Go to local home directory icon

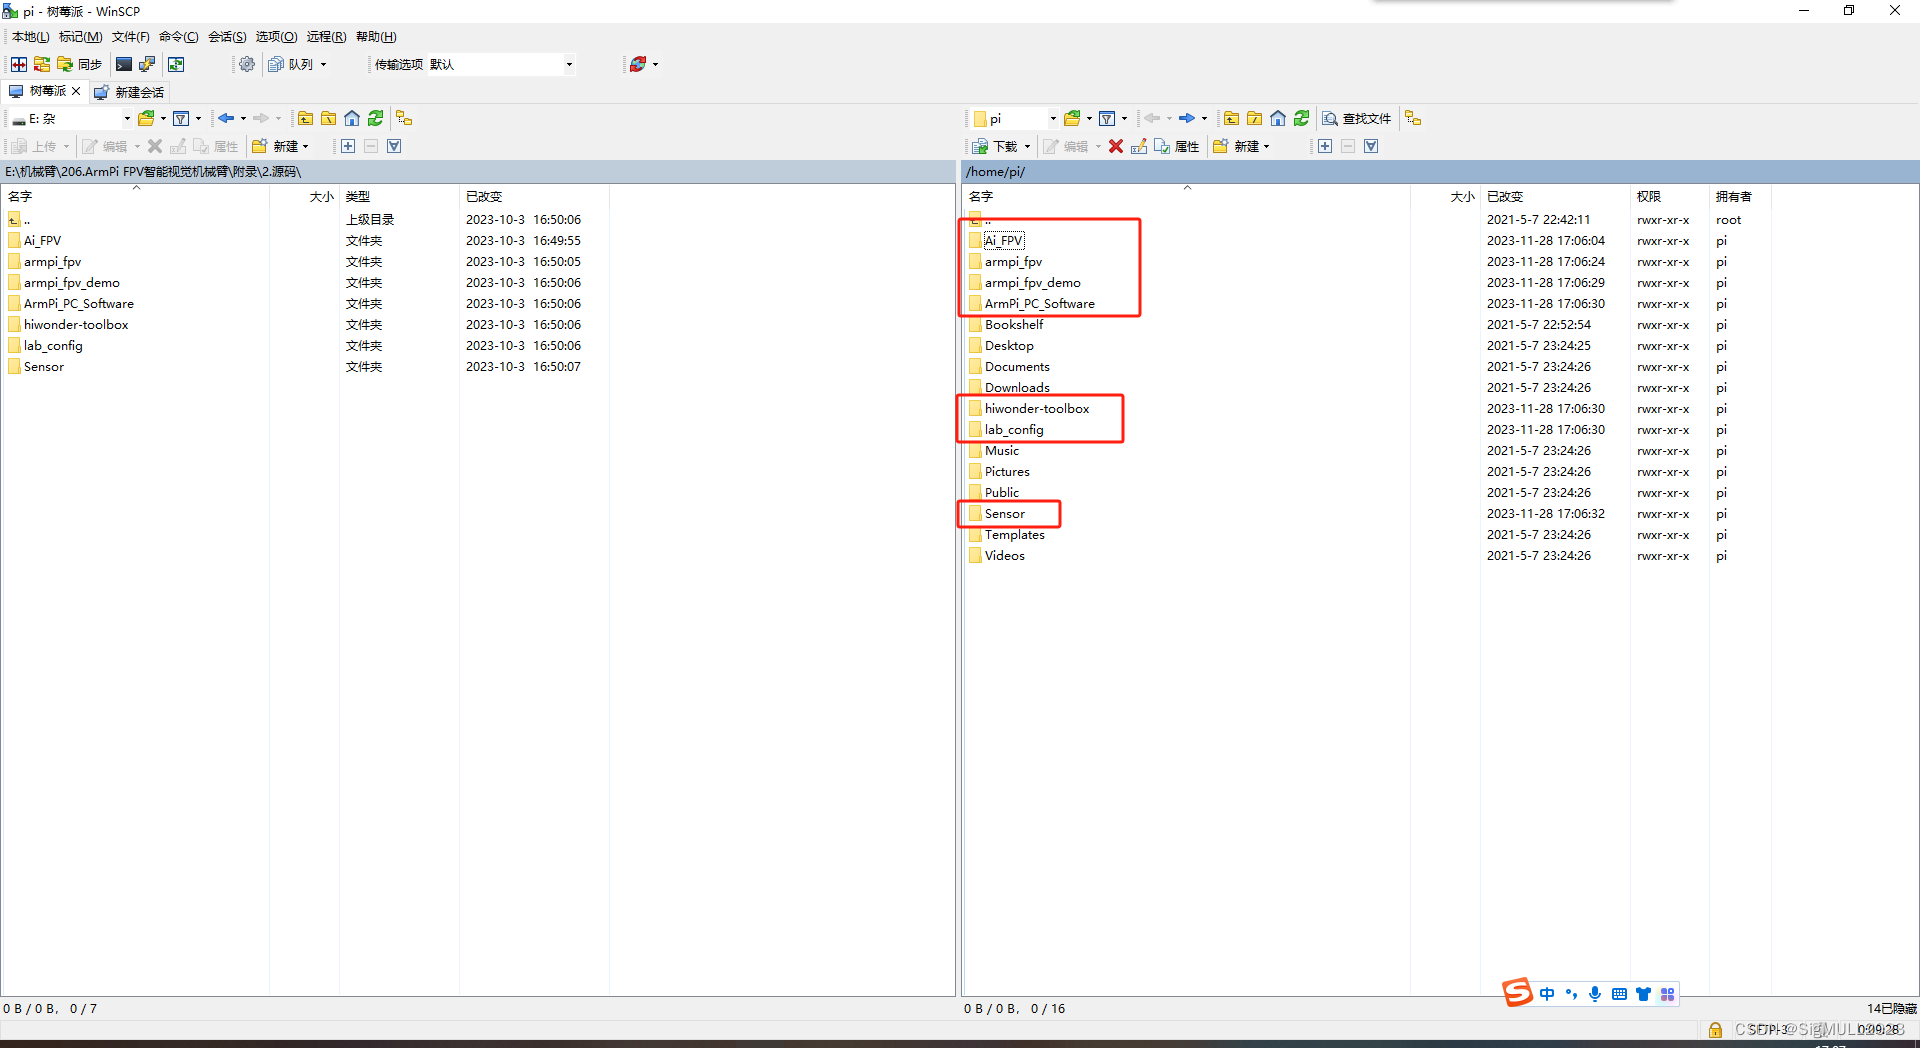[x=352, y=118]
